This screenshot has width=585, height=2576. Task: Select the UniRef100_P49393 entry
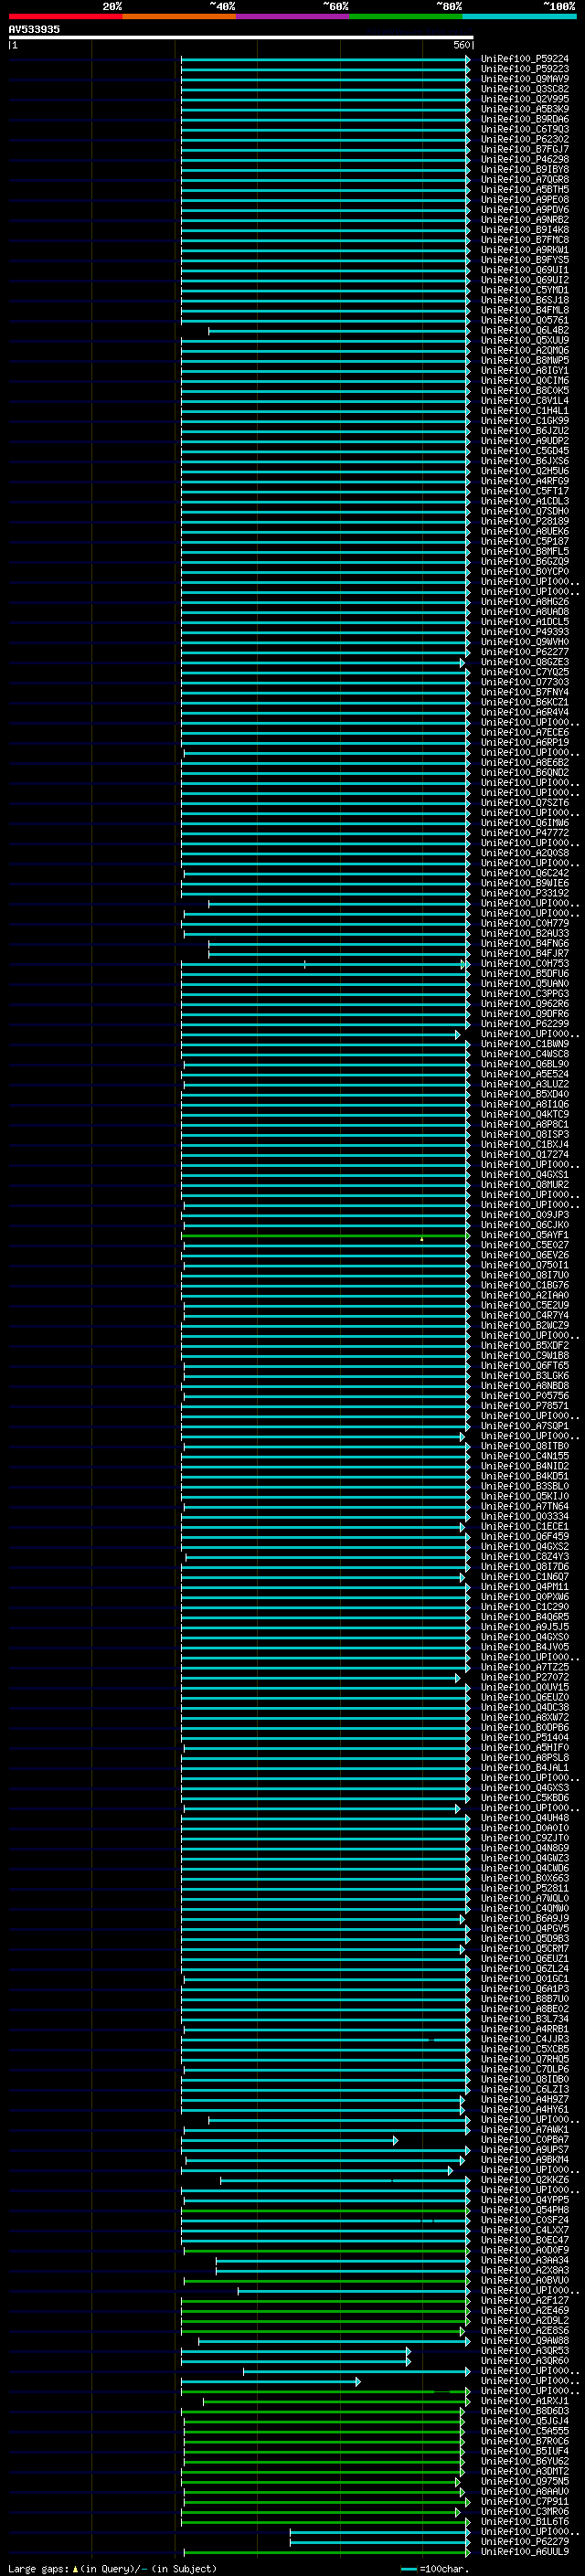(524, 632)
